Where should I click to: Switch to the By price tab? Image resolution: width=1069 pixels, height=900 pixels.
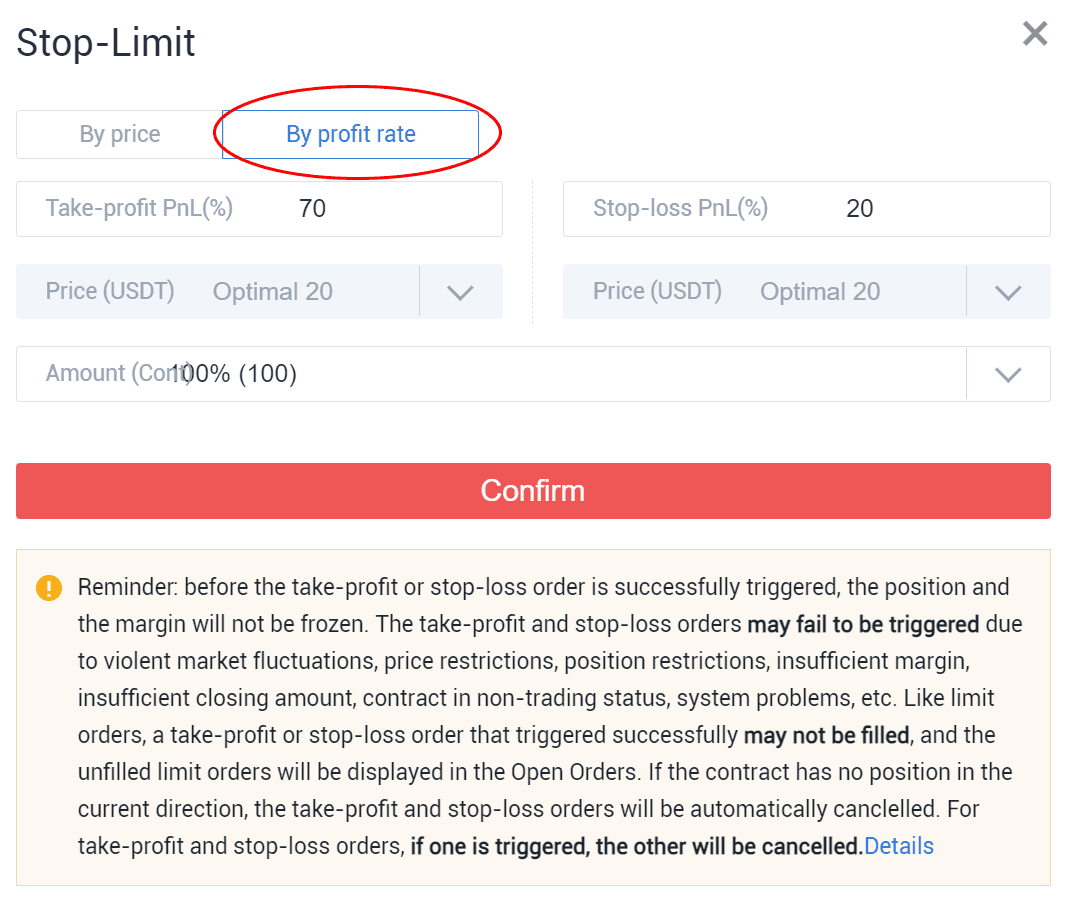[x=120, y=134]
